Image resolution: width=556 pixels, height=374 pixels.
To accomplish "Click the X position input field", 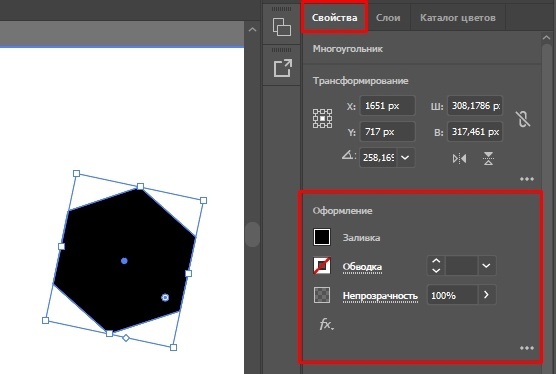I will point(387,106).
